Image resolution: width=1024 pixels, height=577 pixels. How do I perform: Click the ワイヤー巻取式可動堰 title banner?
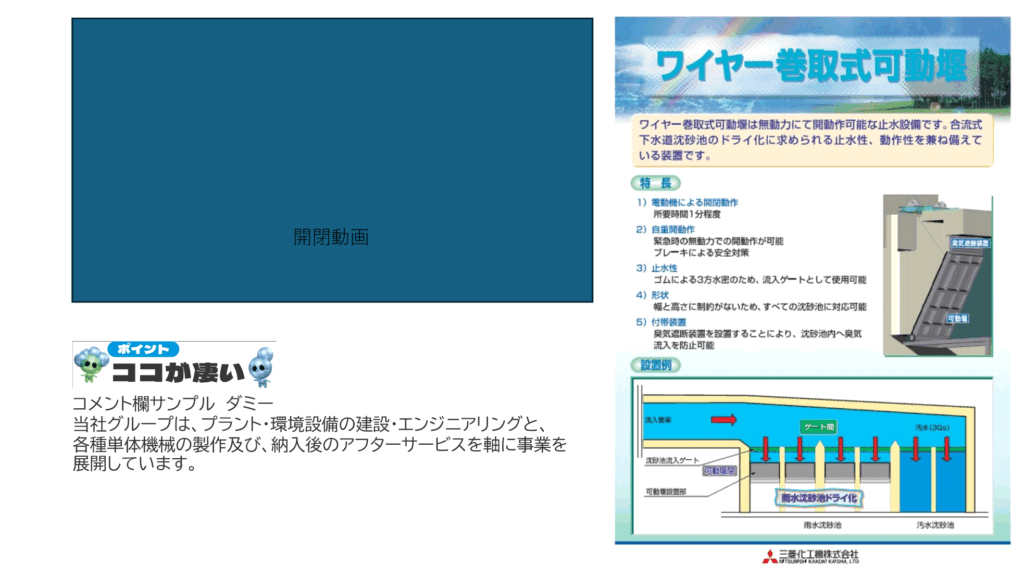pyautogui.click(x=812, y=66)
